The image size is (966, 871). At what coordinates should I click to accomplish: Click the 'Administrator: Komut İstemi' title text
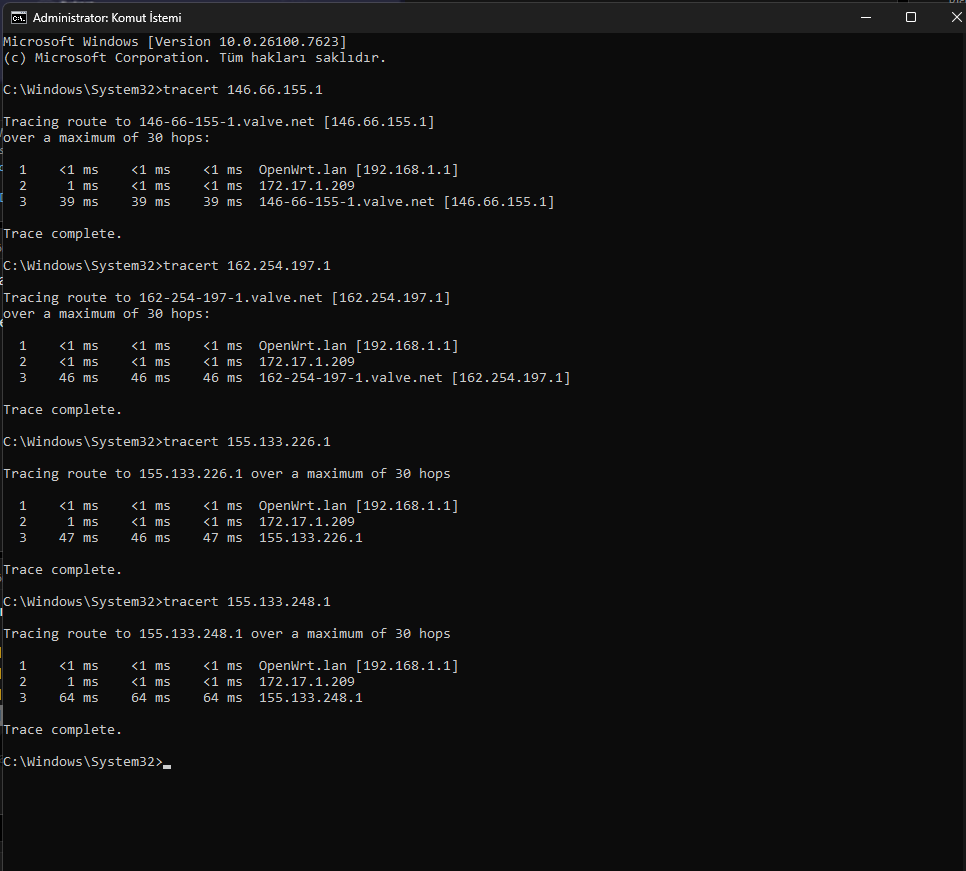[107, 18]
